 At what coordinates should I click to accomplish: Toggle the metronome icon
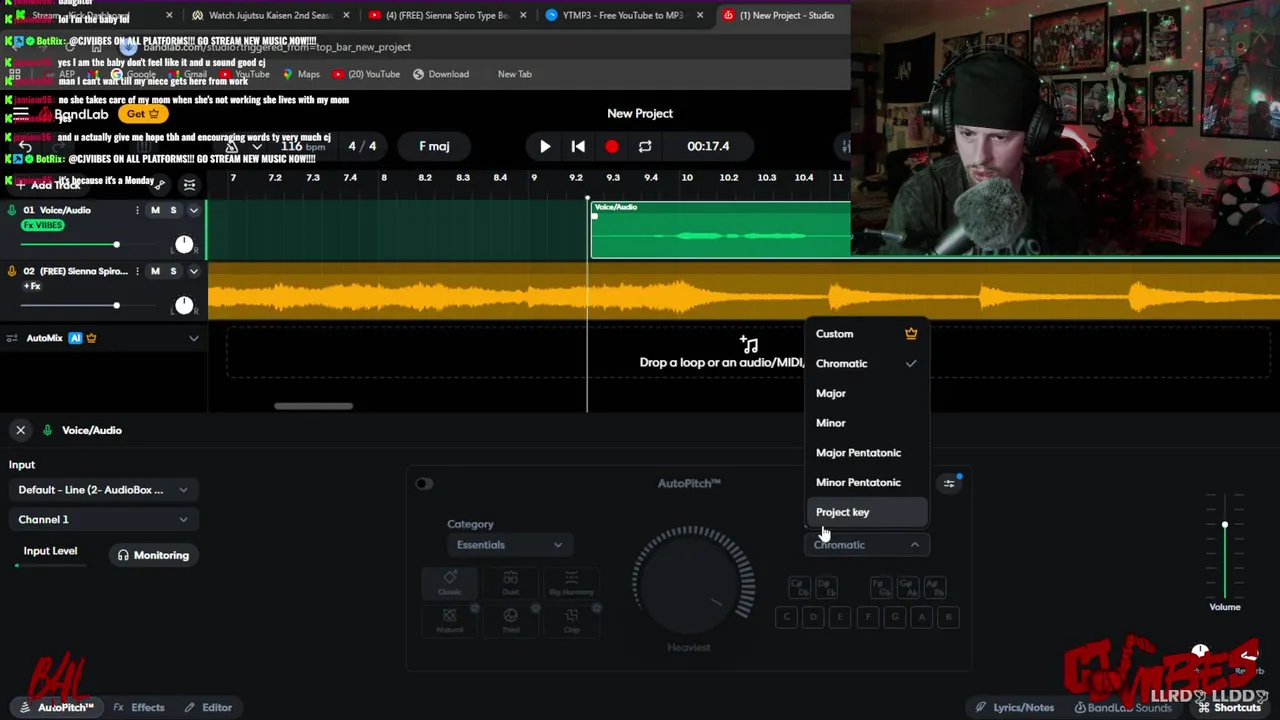point(231,146)
